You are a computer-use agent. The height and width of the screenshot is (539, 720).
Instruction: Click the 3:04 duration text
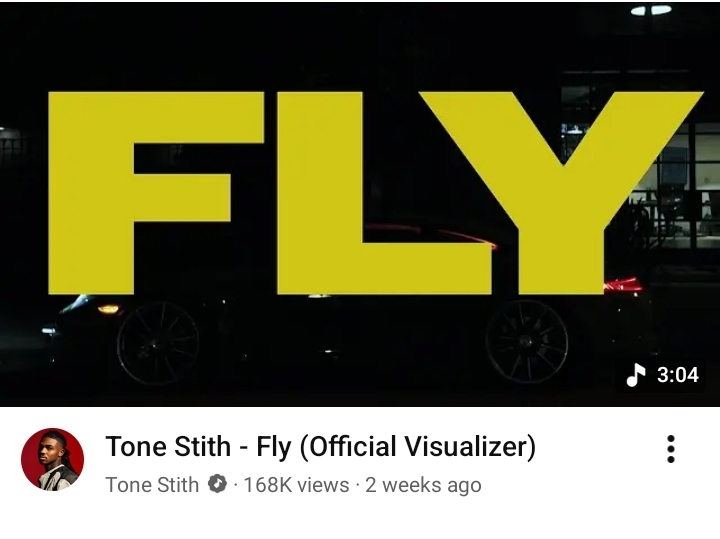coord(677,375)
